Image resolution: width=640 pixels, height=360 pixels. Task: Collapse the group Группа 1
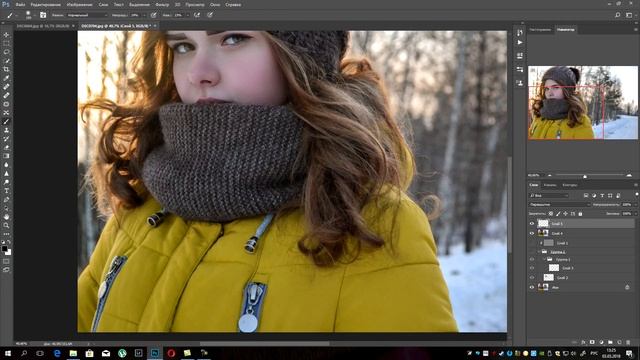(544, 259)
